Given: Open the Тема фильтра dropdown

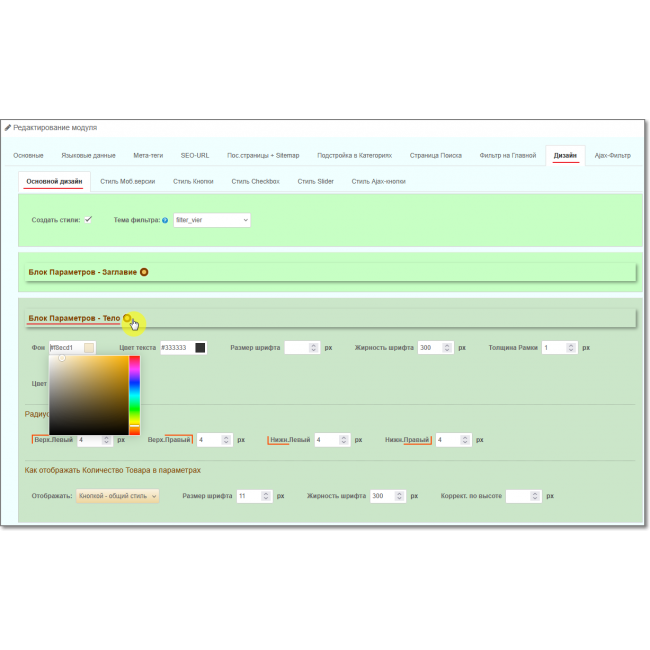Looking at the screenshot, I should pos(211,220).
